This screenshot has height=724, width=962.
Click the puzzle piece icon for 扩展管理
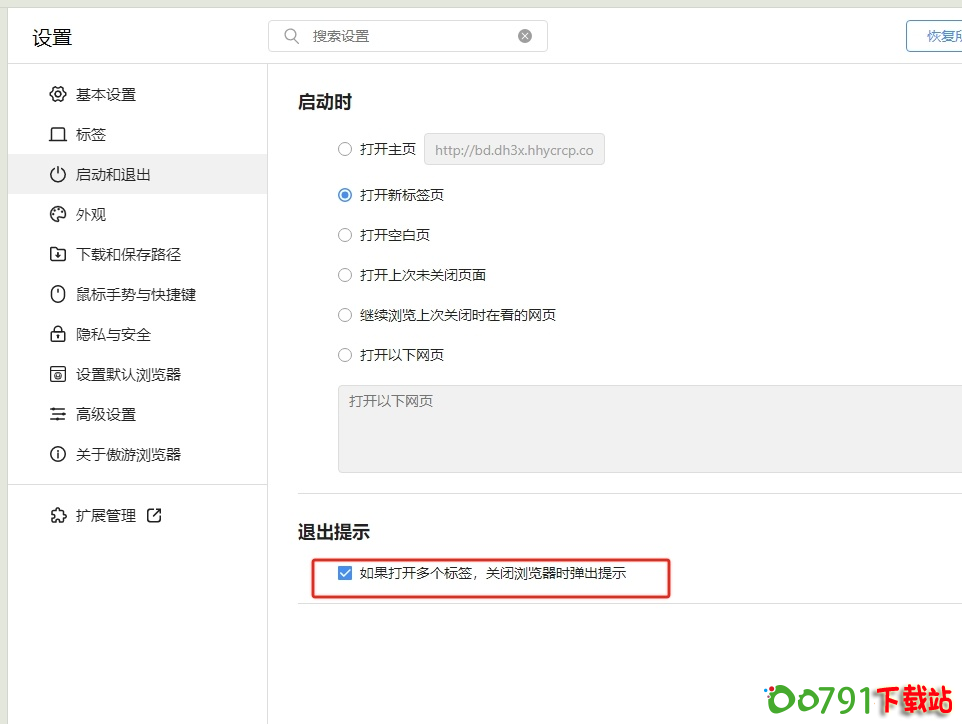pos(57,515)
